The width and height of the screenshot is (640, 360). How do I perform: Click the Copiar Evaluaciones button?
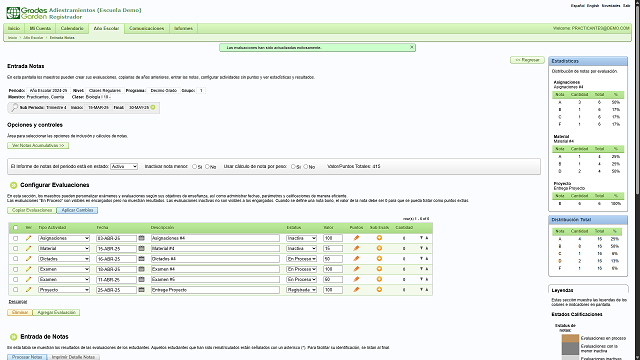tap(32, 210)
